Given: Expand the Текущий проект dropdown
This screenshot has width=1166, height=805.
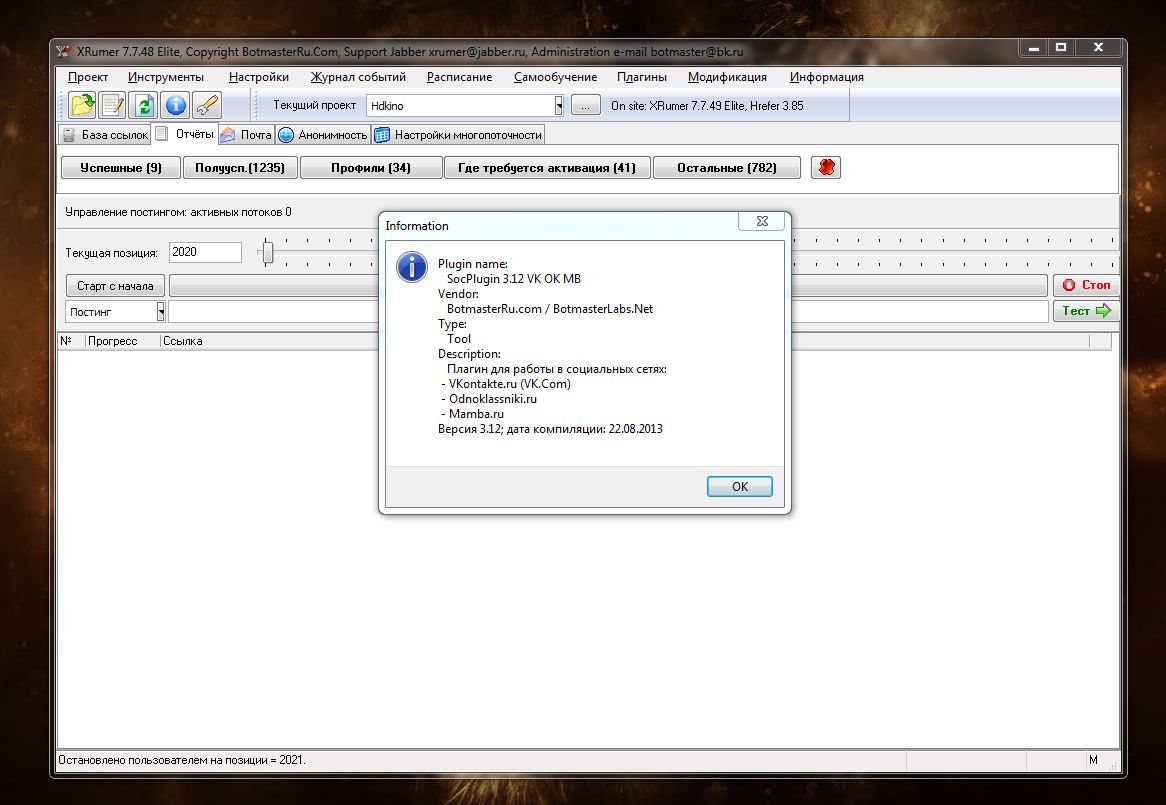Looking at the screenshot, I should (x=558, y=106).
